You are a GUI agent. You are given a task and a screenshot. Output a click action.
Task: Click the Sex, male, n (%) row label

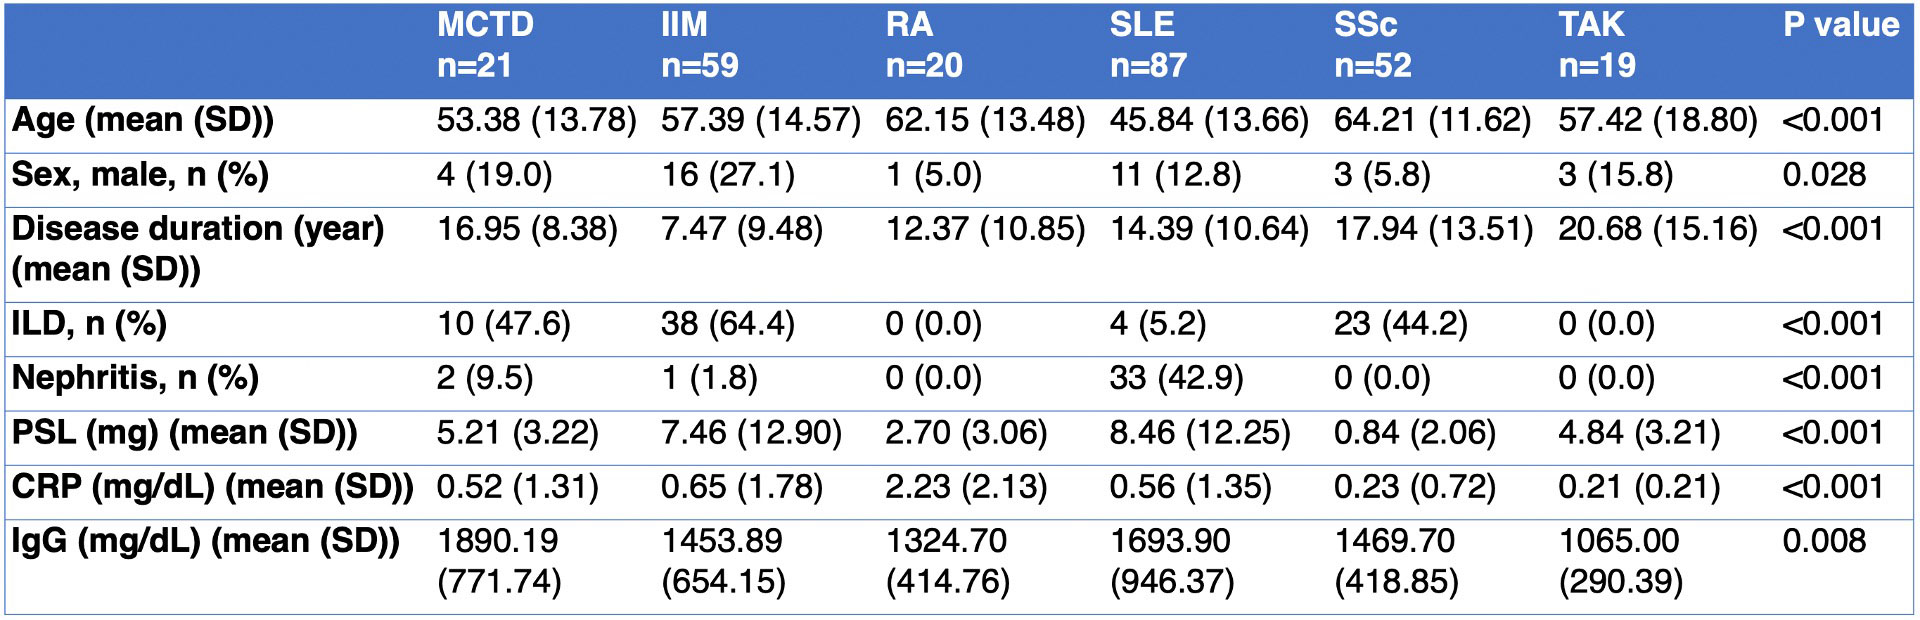[x=140, y=176]
